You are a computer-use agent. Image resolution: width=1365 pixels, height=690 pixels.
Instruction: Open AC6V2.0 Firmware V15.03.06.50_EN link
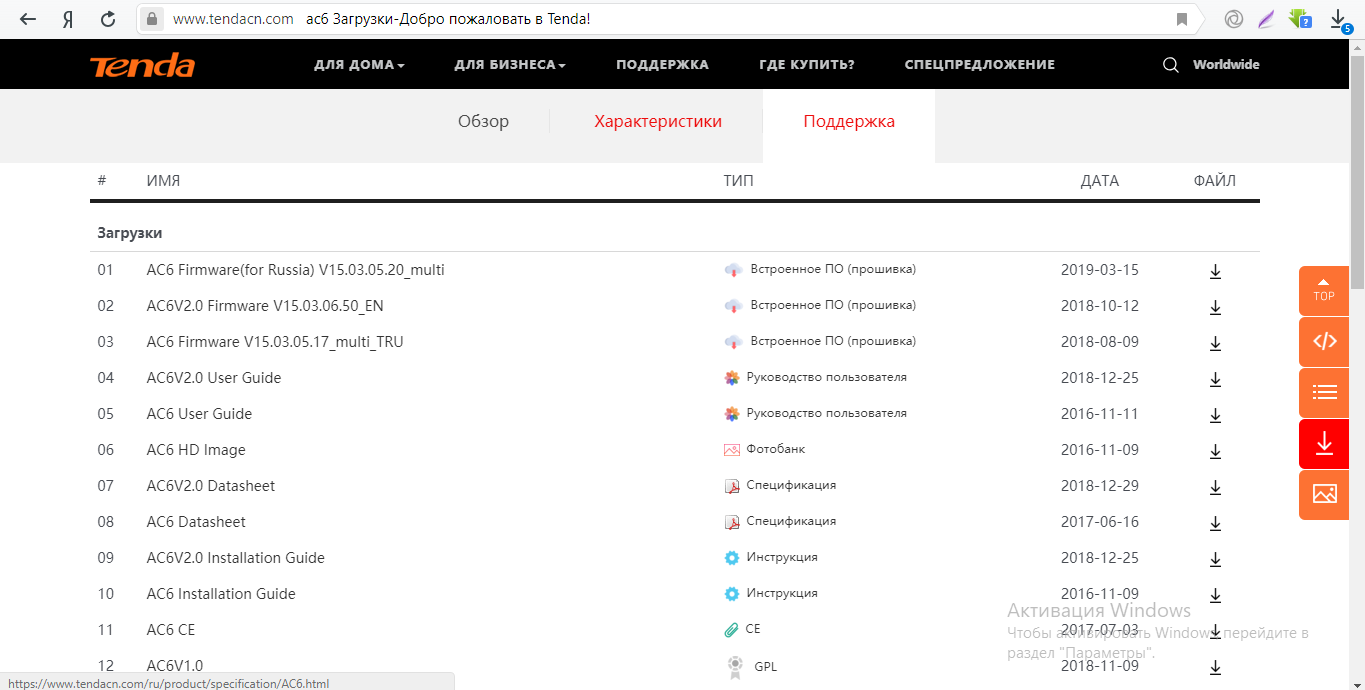click(265, 306)
